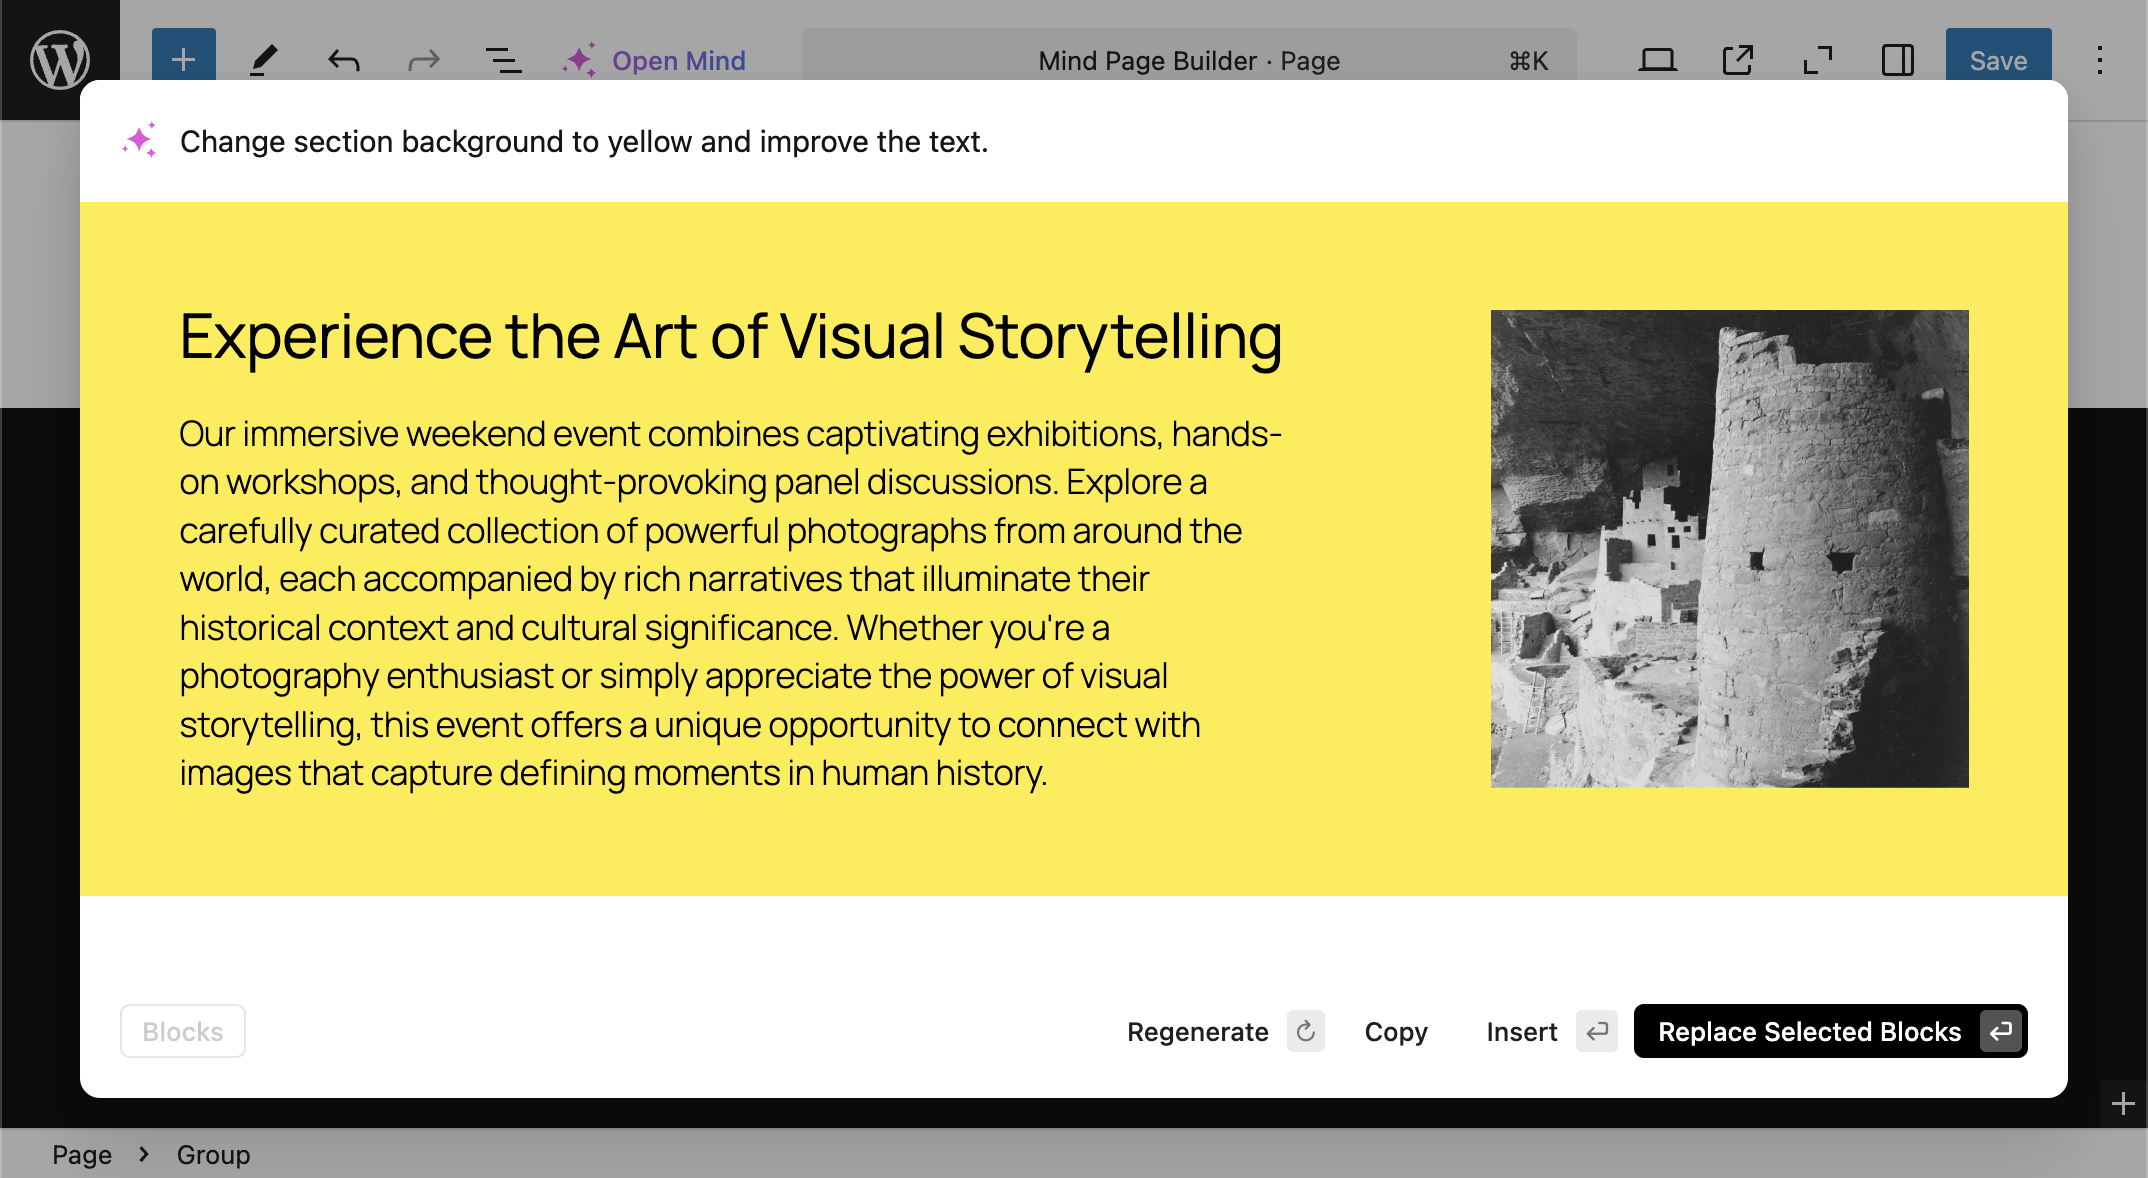The height and width of the screenshot is (1178, 2148).
Task: Click the sparkle icon beside the prompt
Action: coord(140,141)
